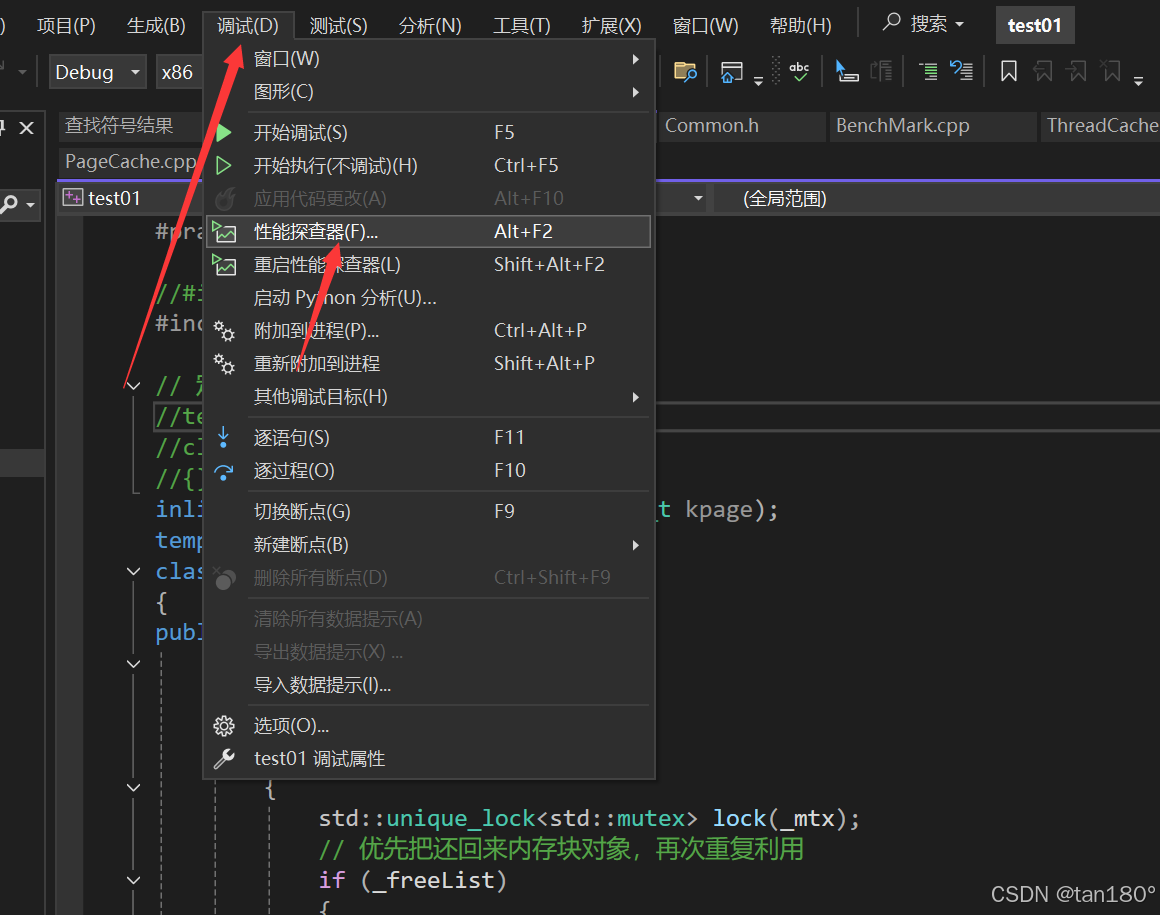Screen dimensions: 1160x915
Task: Switch to the Common.h tab
Action: pos(742,126)
